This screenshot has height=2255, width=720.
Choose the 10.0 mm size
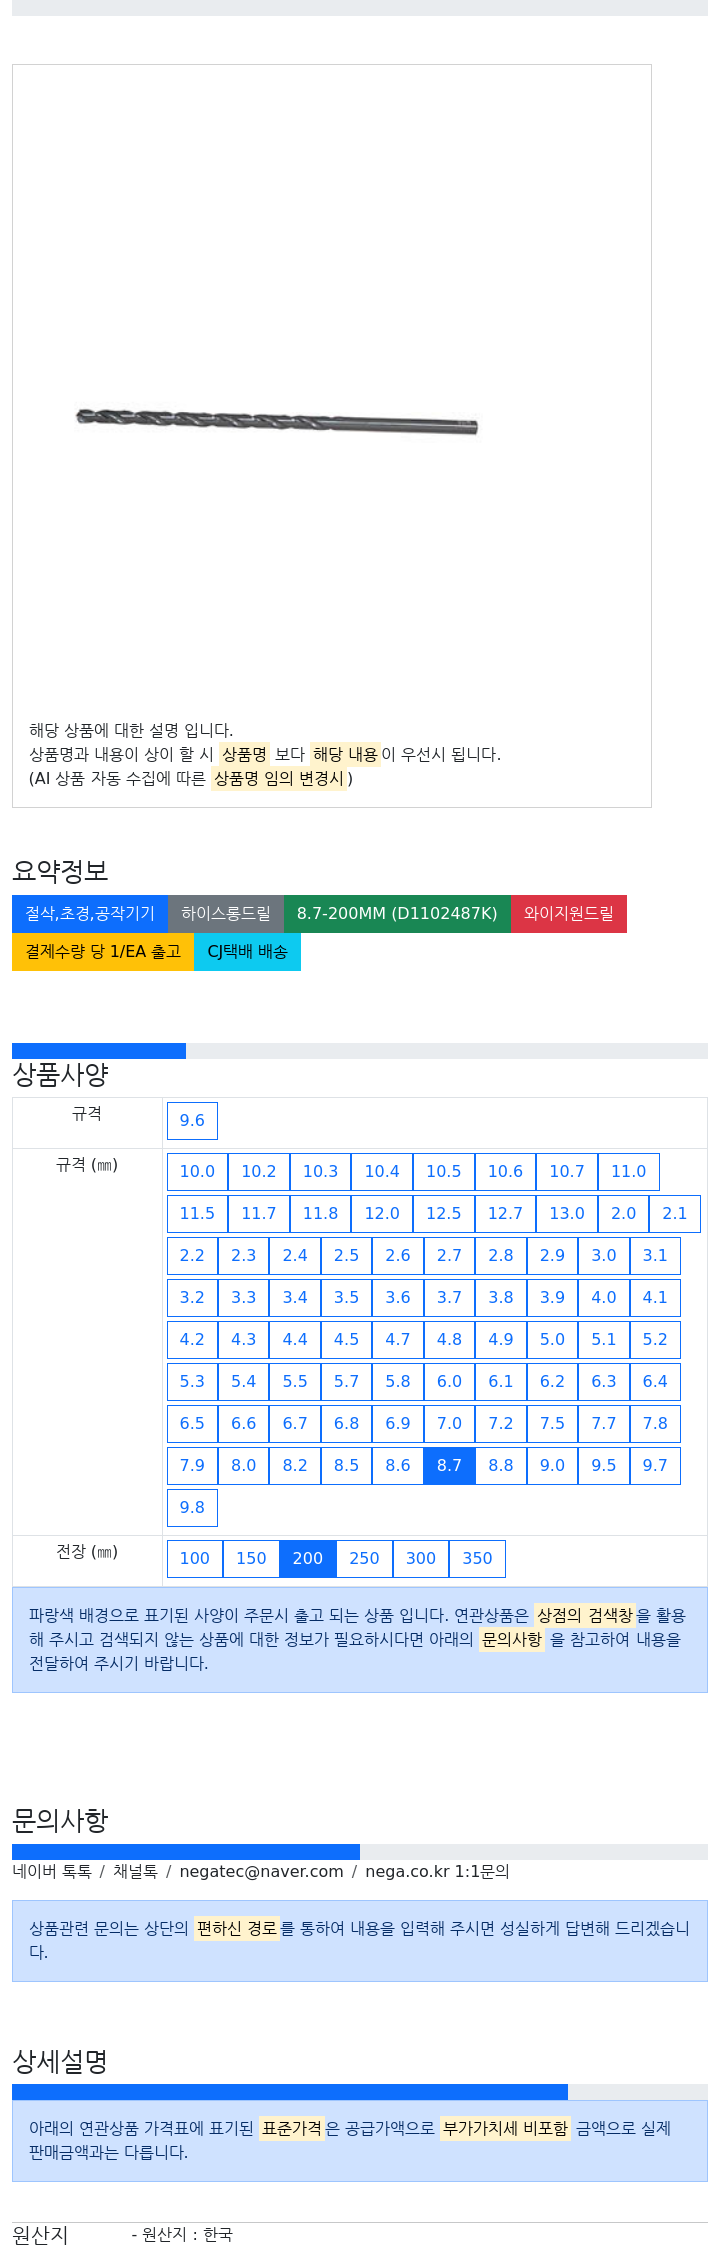tap(197, 1171)
